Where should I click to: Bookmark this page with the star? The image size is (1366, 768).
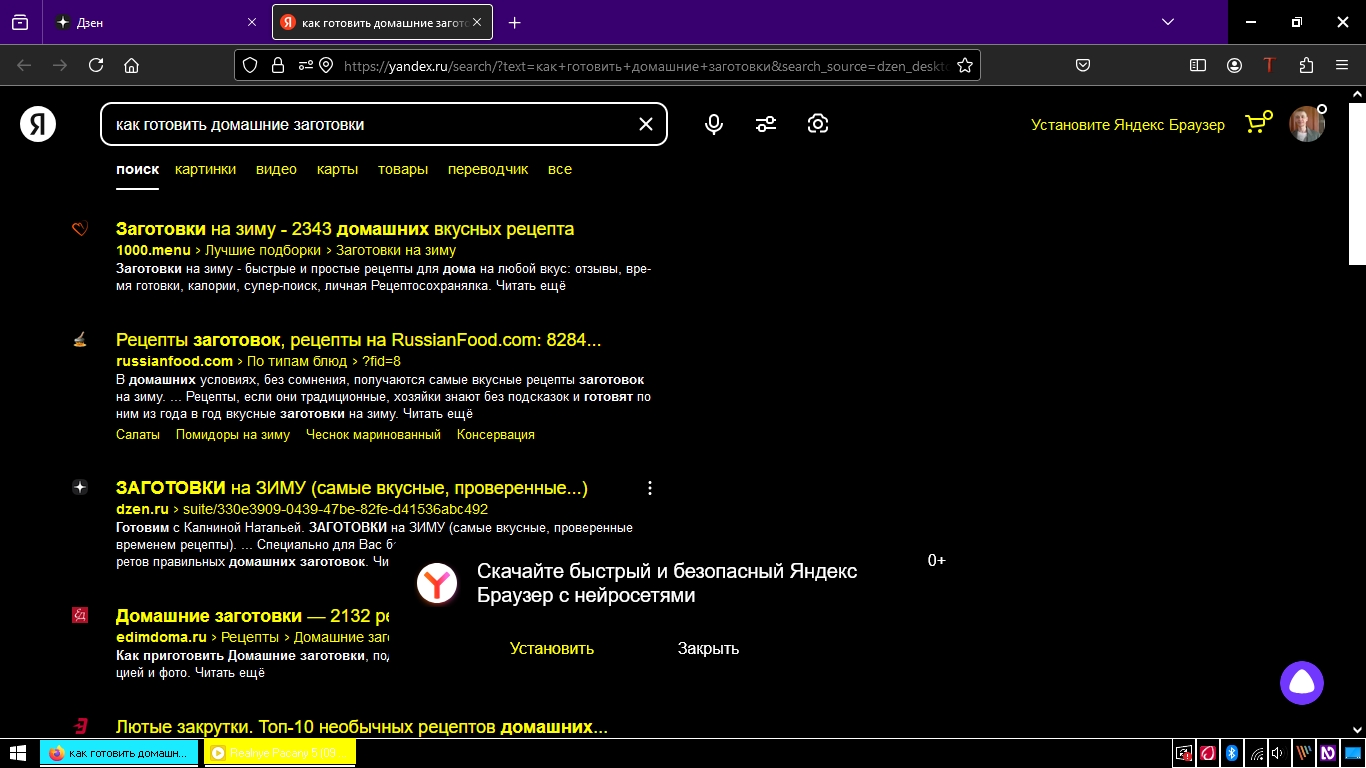tap(964, 65)
